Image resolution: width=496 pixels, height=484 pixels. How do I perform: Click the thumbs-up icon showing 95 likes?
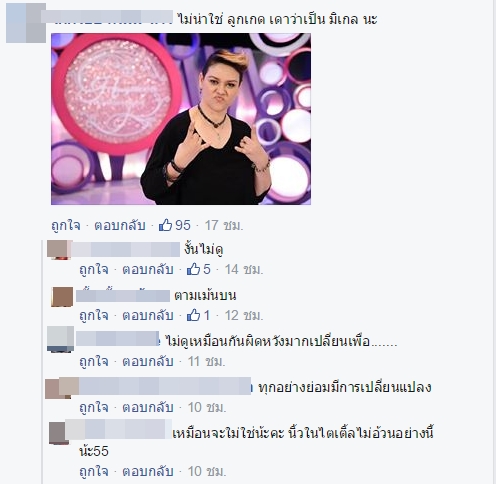point(165,225)
